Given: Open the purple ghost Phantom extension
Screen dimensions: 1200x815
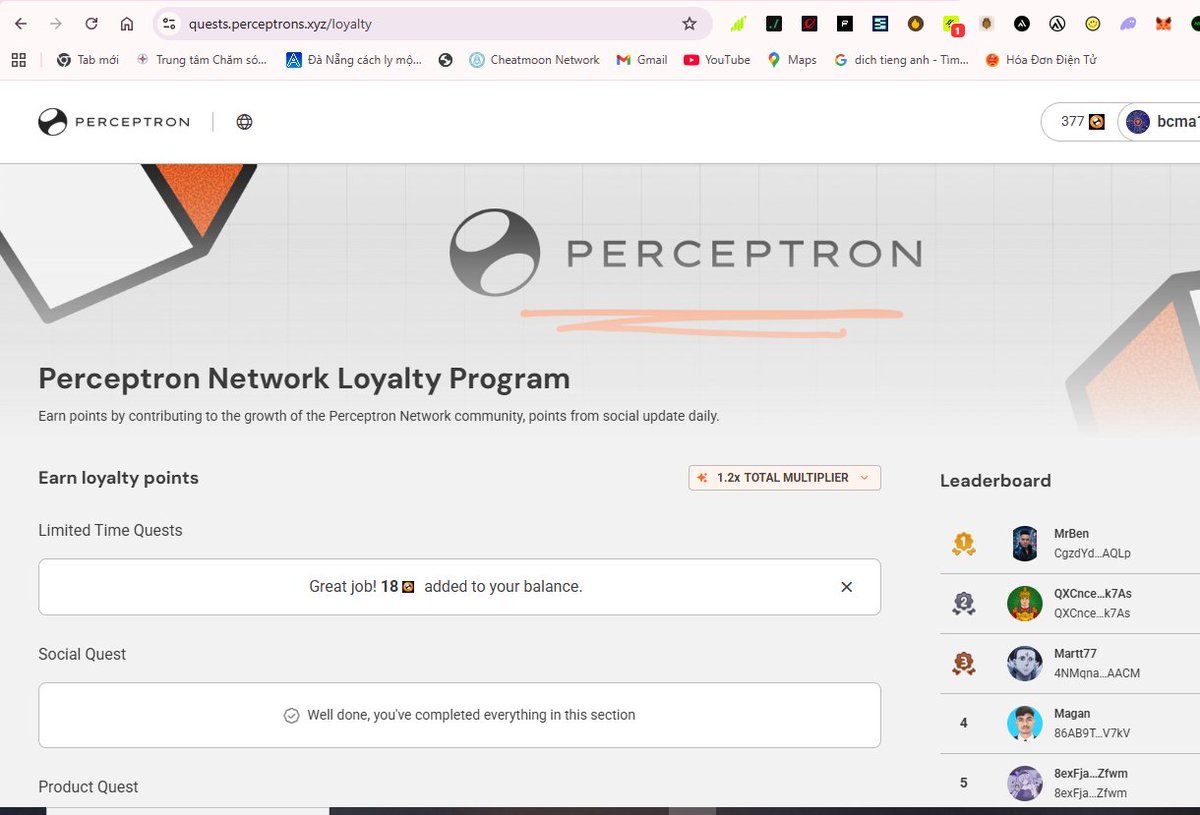Looking at the screenshot, I should (x=1128, y=23).
